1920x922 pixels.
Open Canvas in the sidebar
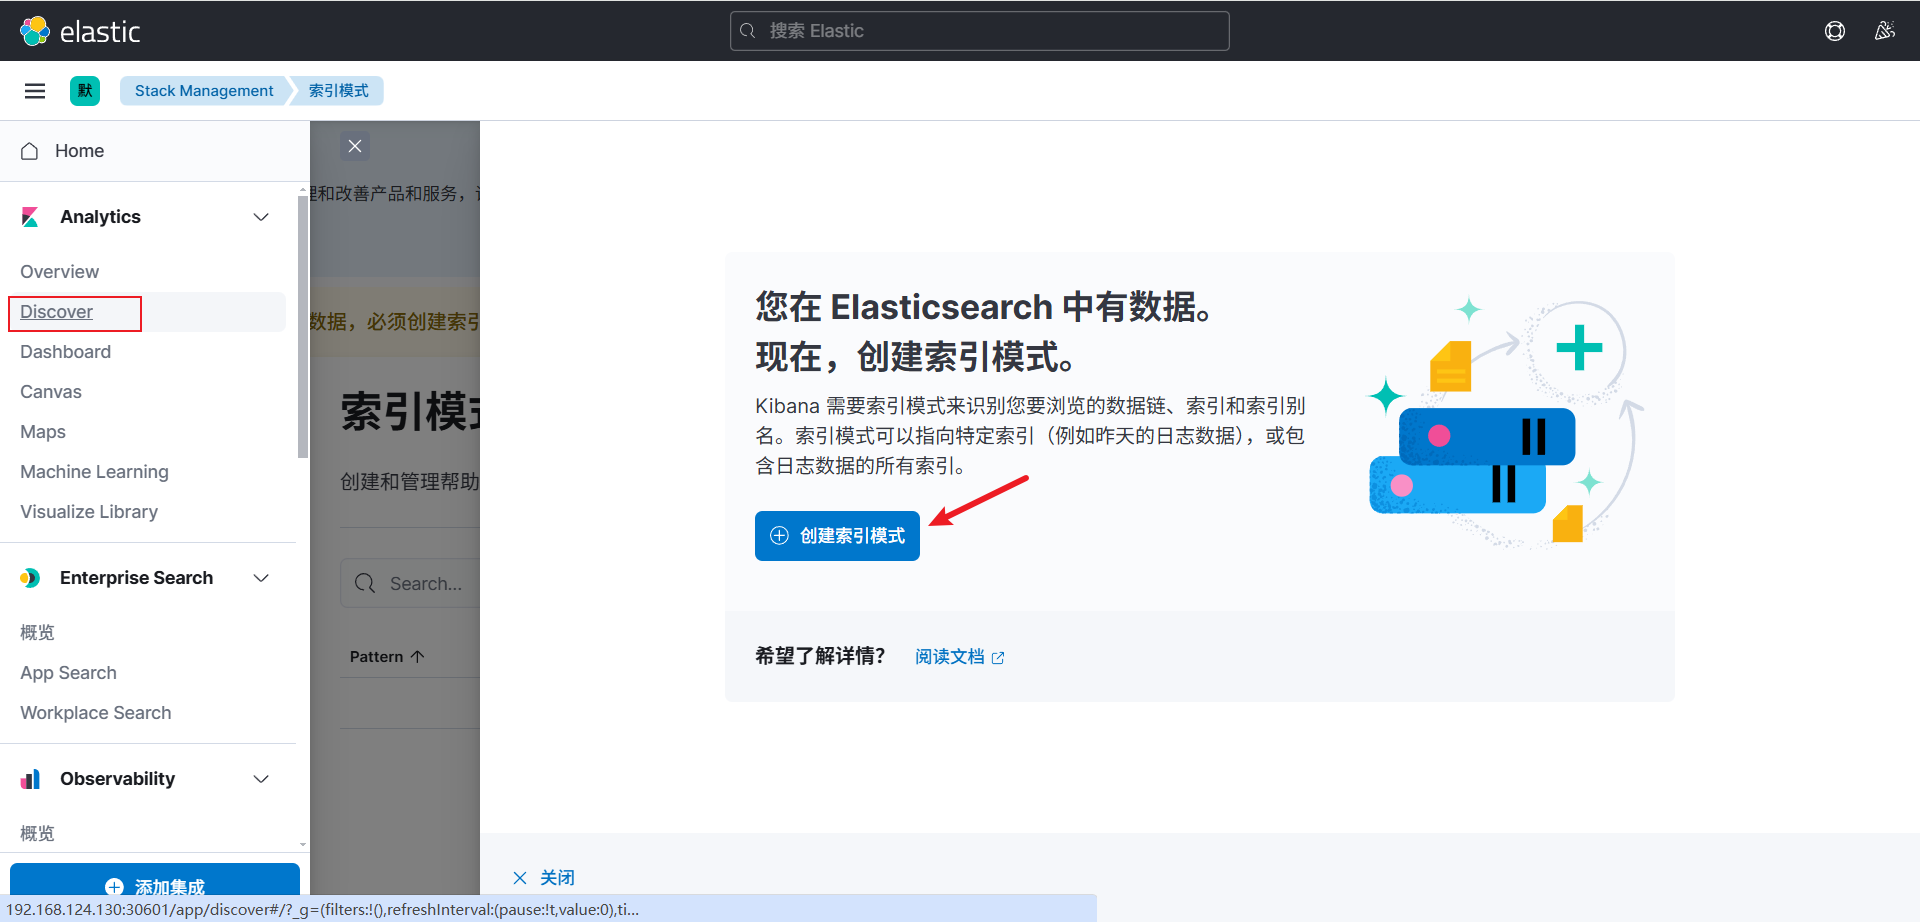pyautogui.click(x=51, y=392)
